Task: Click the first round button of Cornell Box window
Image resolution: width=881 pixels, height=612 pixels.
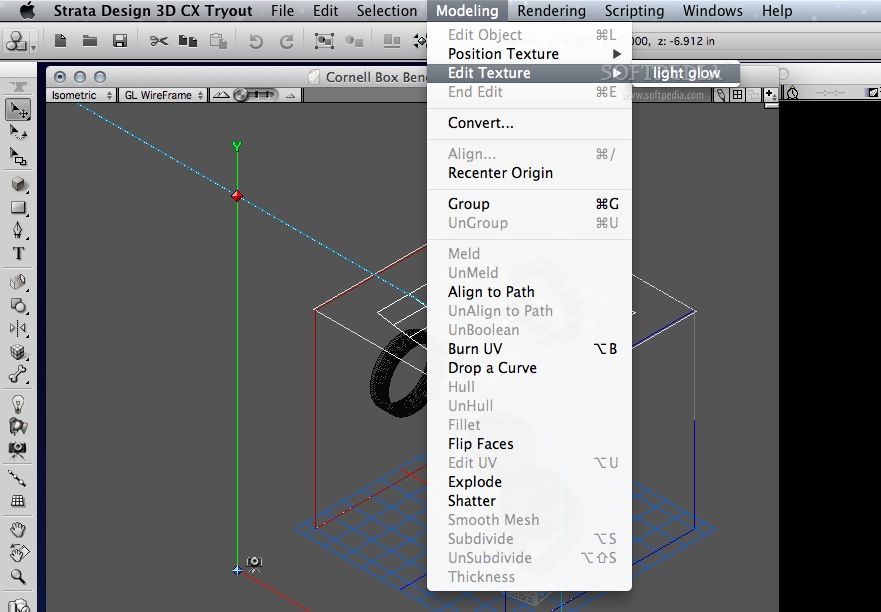Action: point(60,77)
